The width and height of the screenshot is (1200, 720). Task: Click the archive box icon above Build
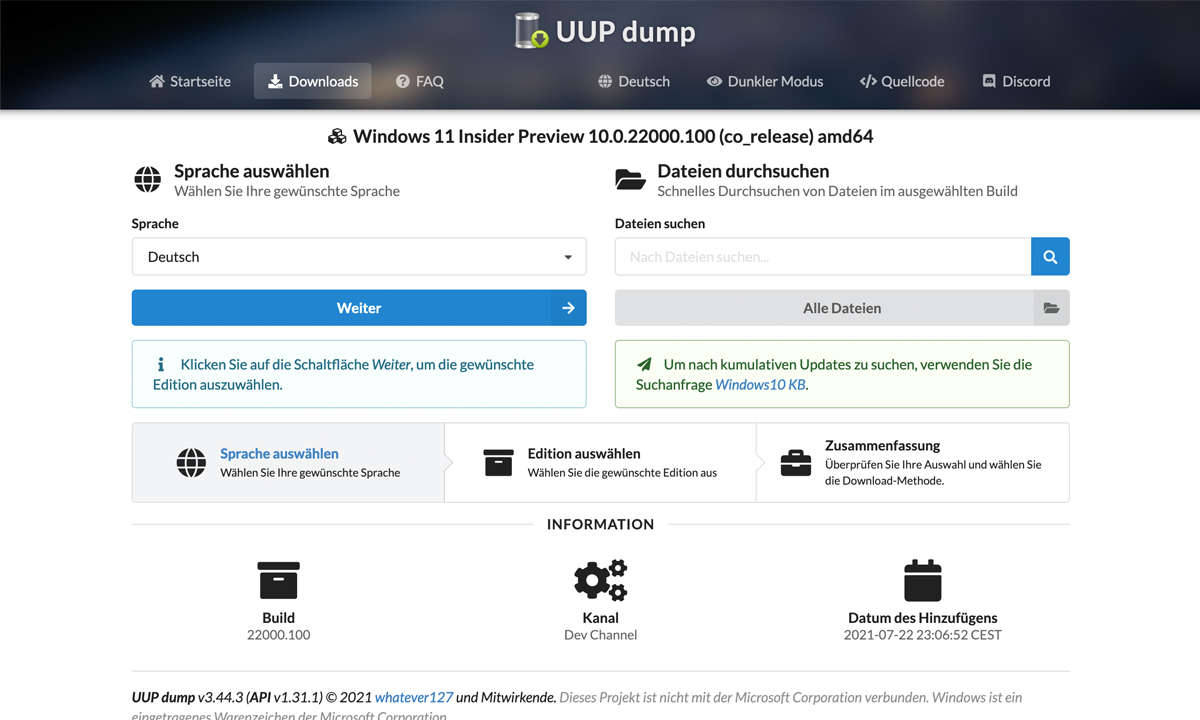click(x=278, y=580)
